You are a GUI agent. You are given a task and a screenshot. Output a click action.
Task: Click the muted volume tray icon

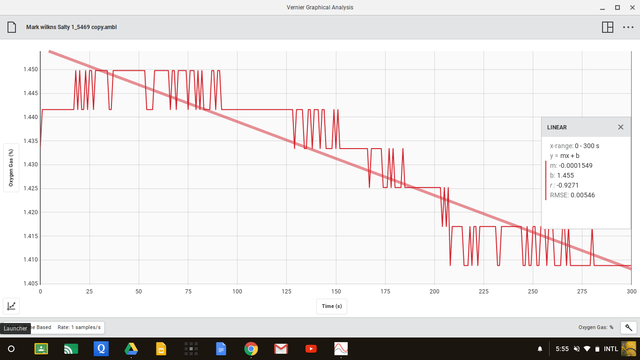(577, 349)
